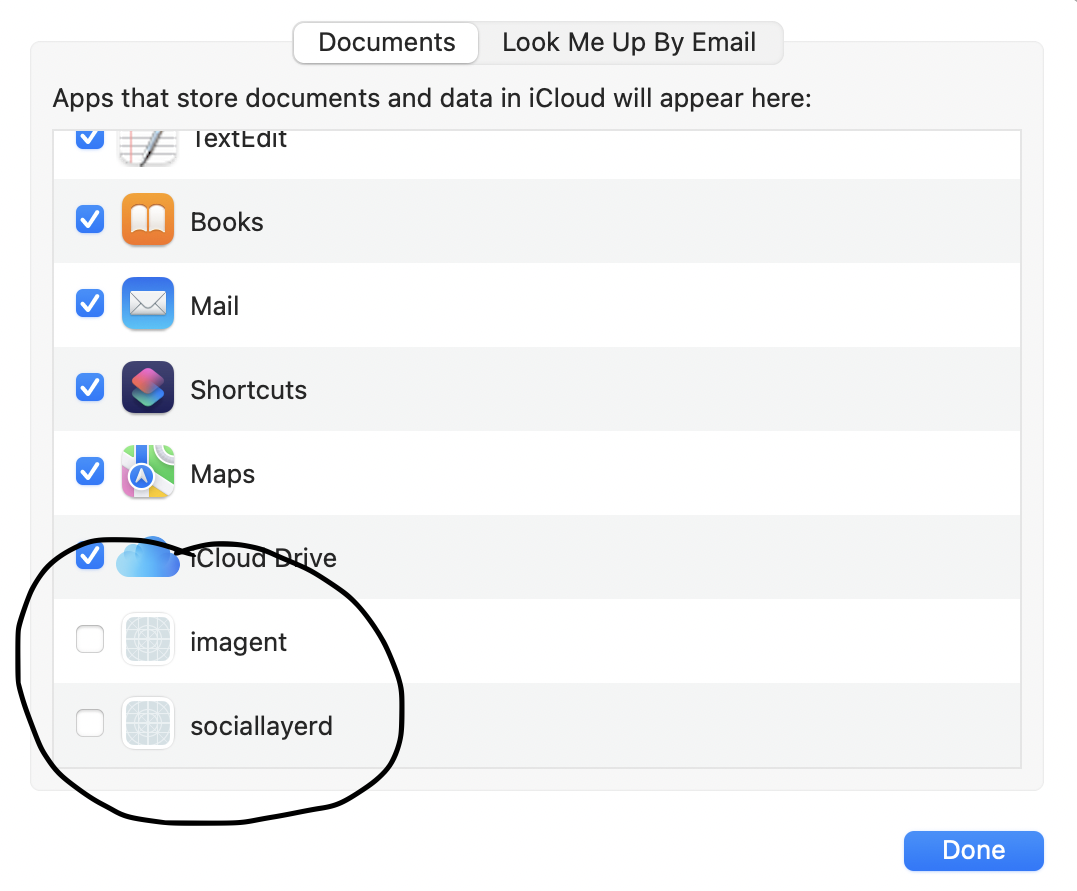Select the Shortcuts row label
Screen dimensions: 1077x891
point(248,390)
